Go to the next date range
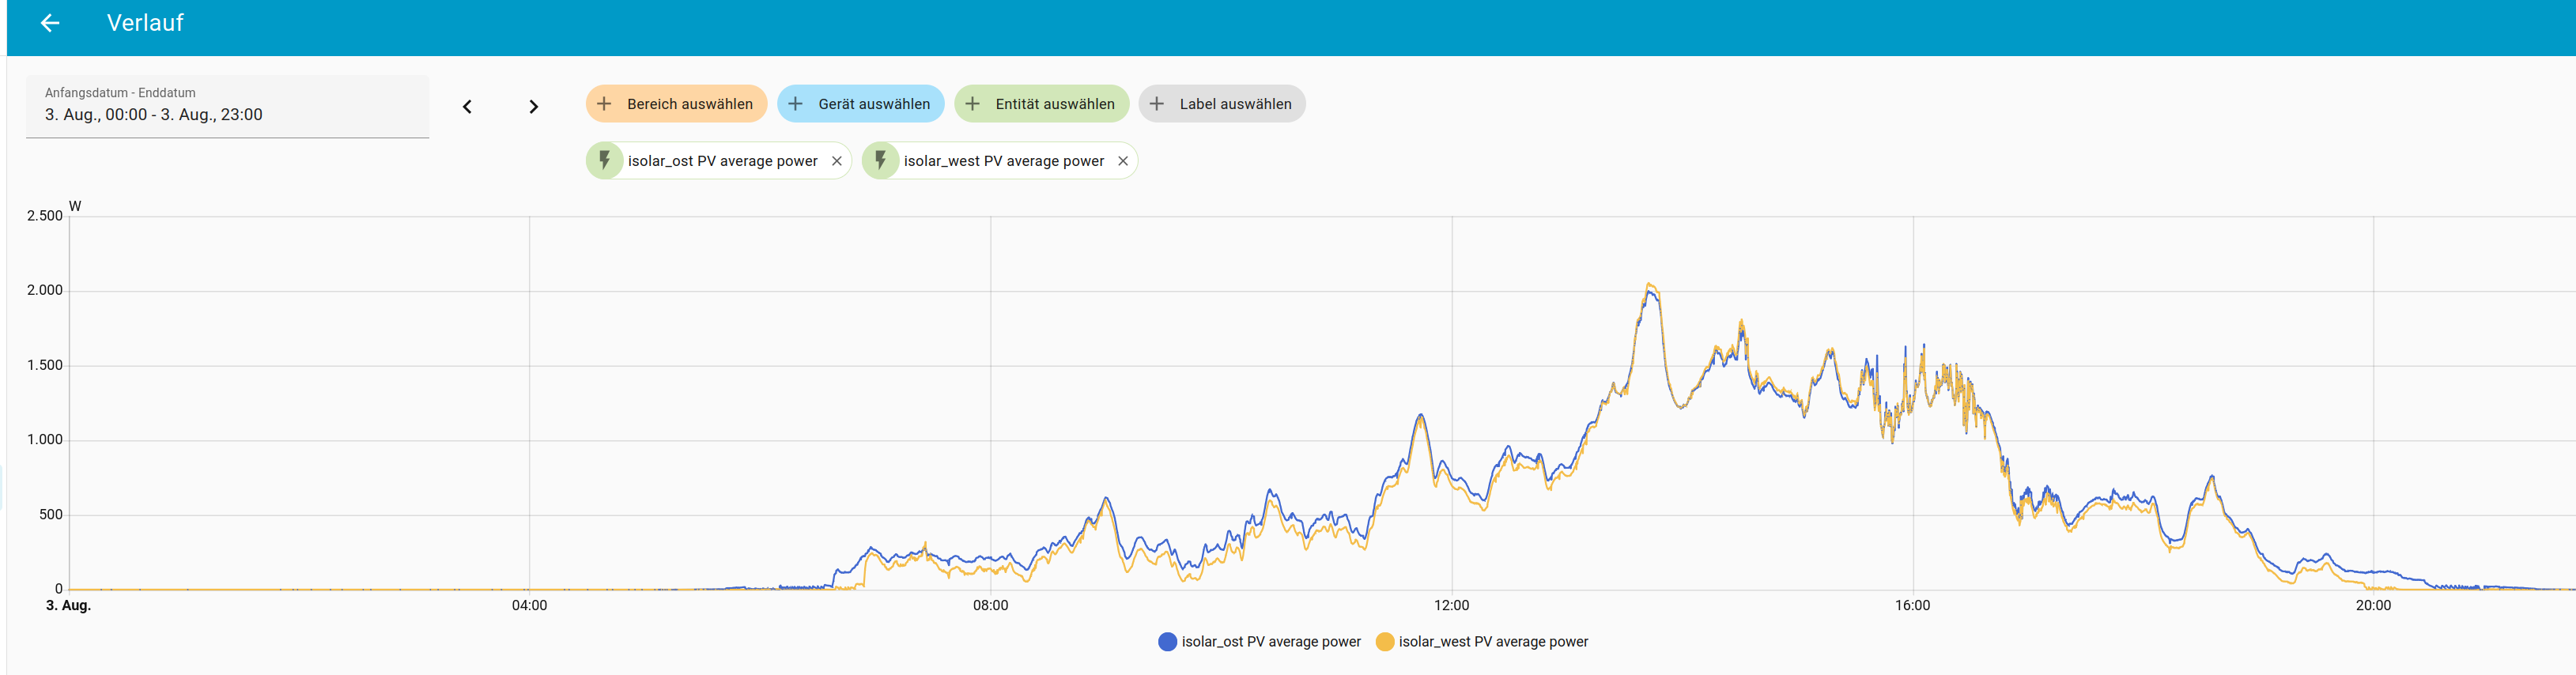Screen dimensions: 2576x675 point(533,107)
